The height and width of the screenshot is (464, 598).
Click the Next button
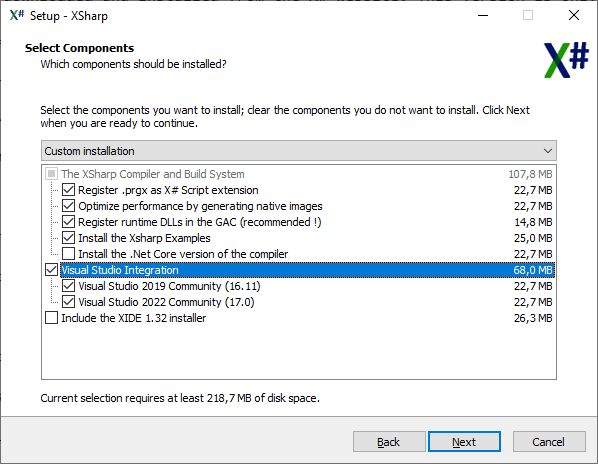(464, 442)
